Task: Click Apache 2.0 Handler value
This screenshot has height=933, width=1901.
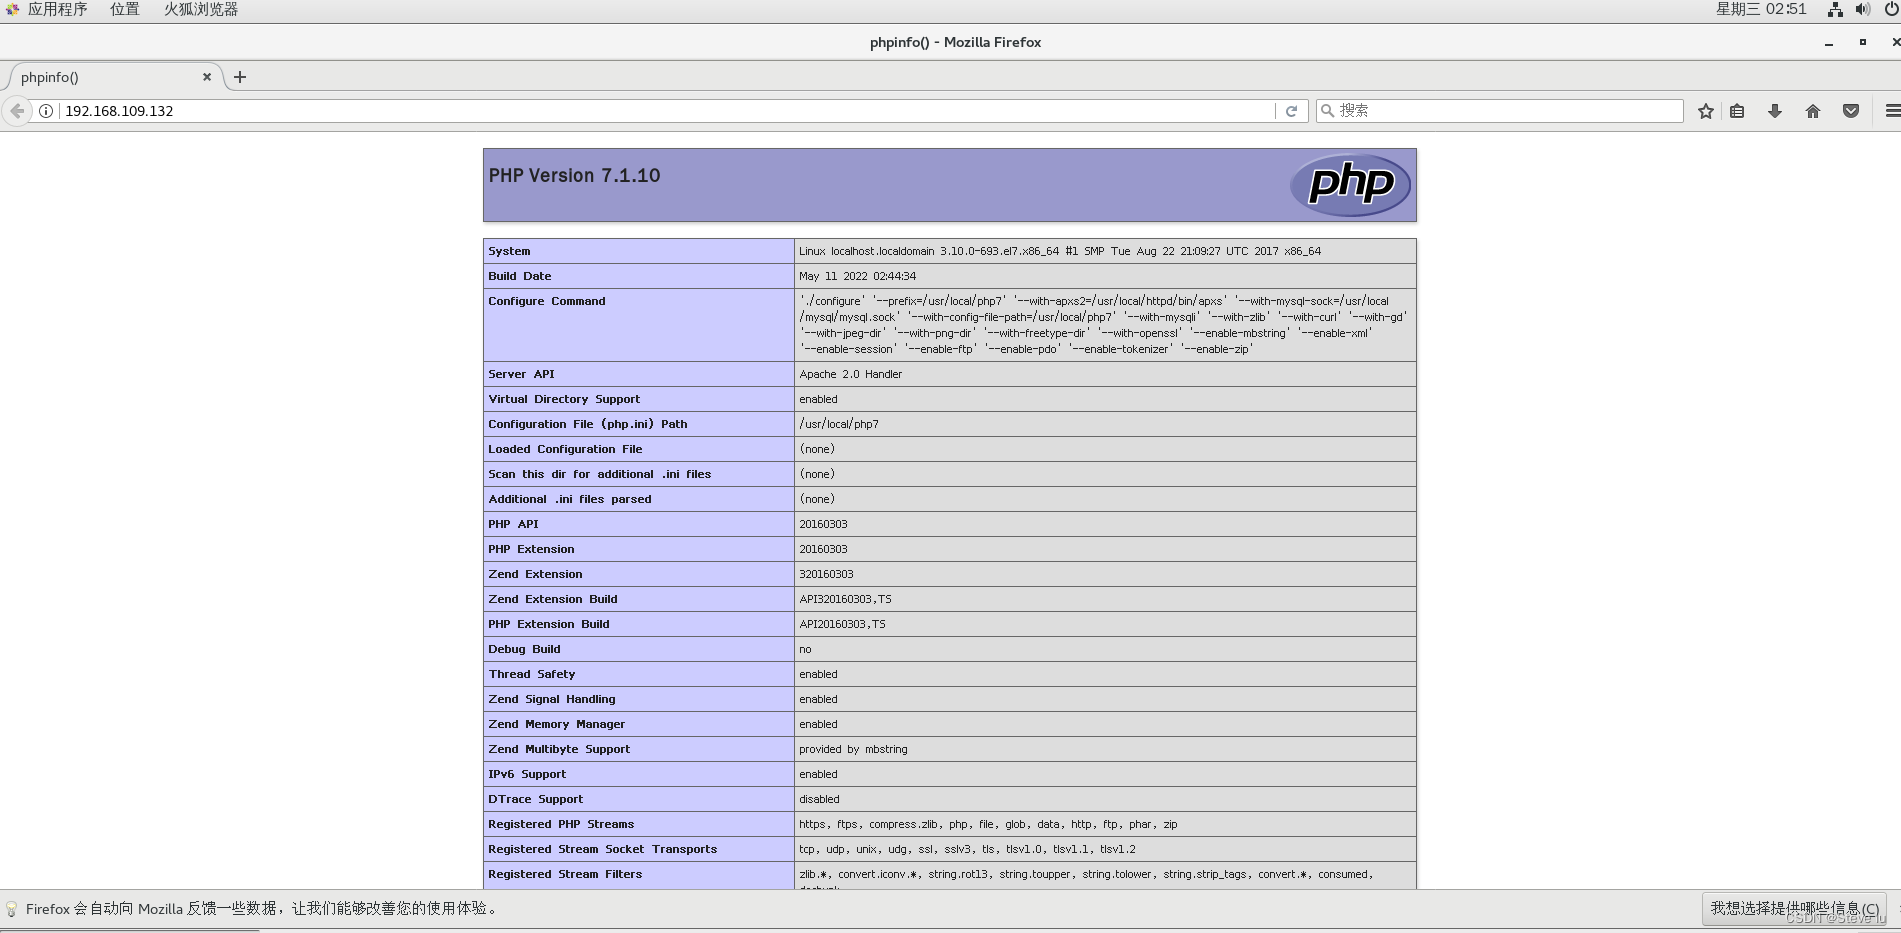Action: (x=850, y=374)
